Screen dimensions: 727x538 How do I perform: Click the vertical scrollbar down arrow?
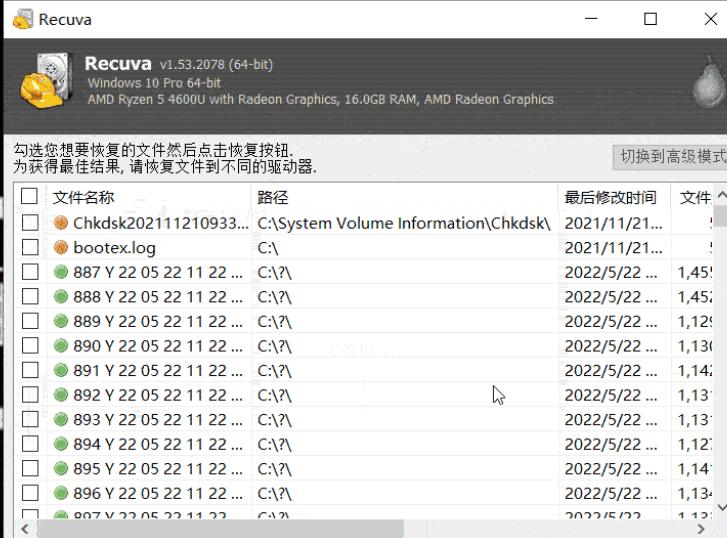721,507
